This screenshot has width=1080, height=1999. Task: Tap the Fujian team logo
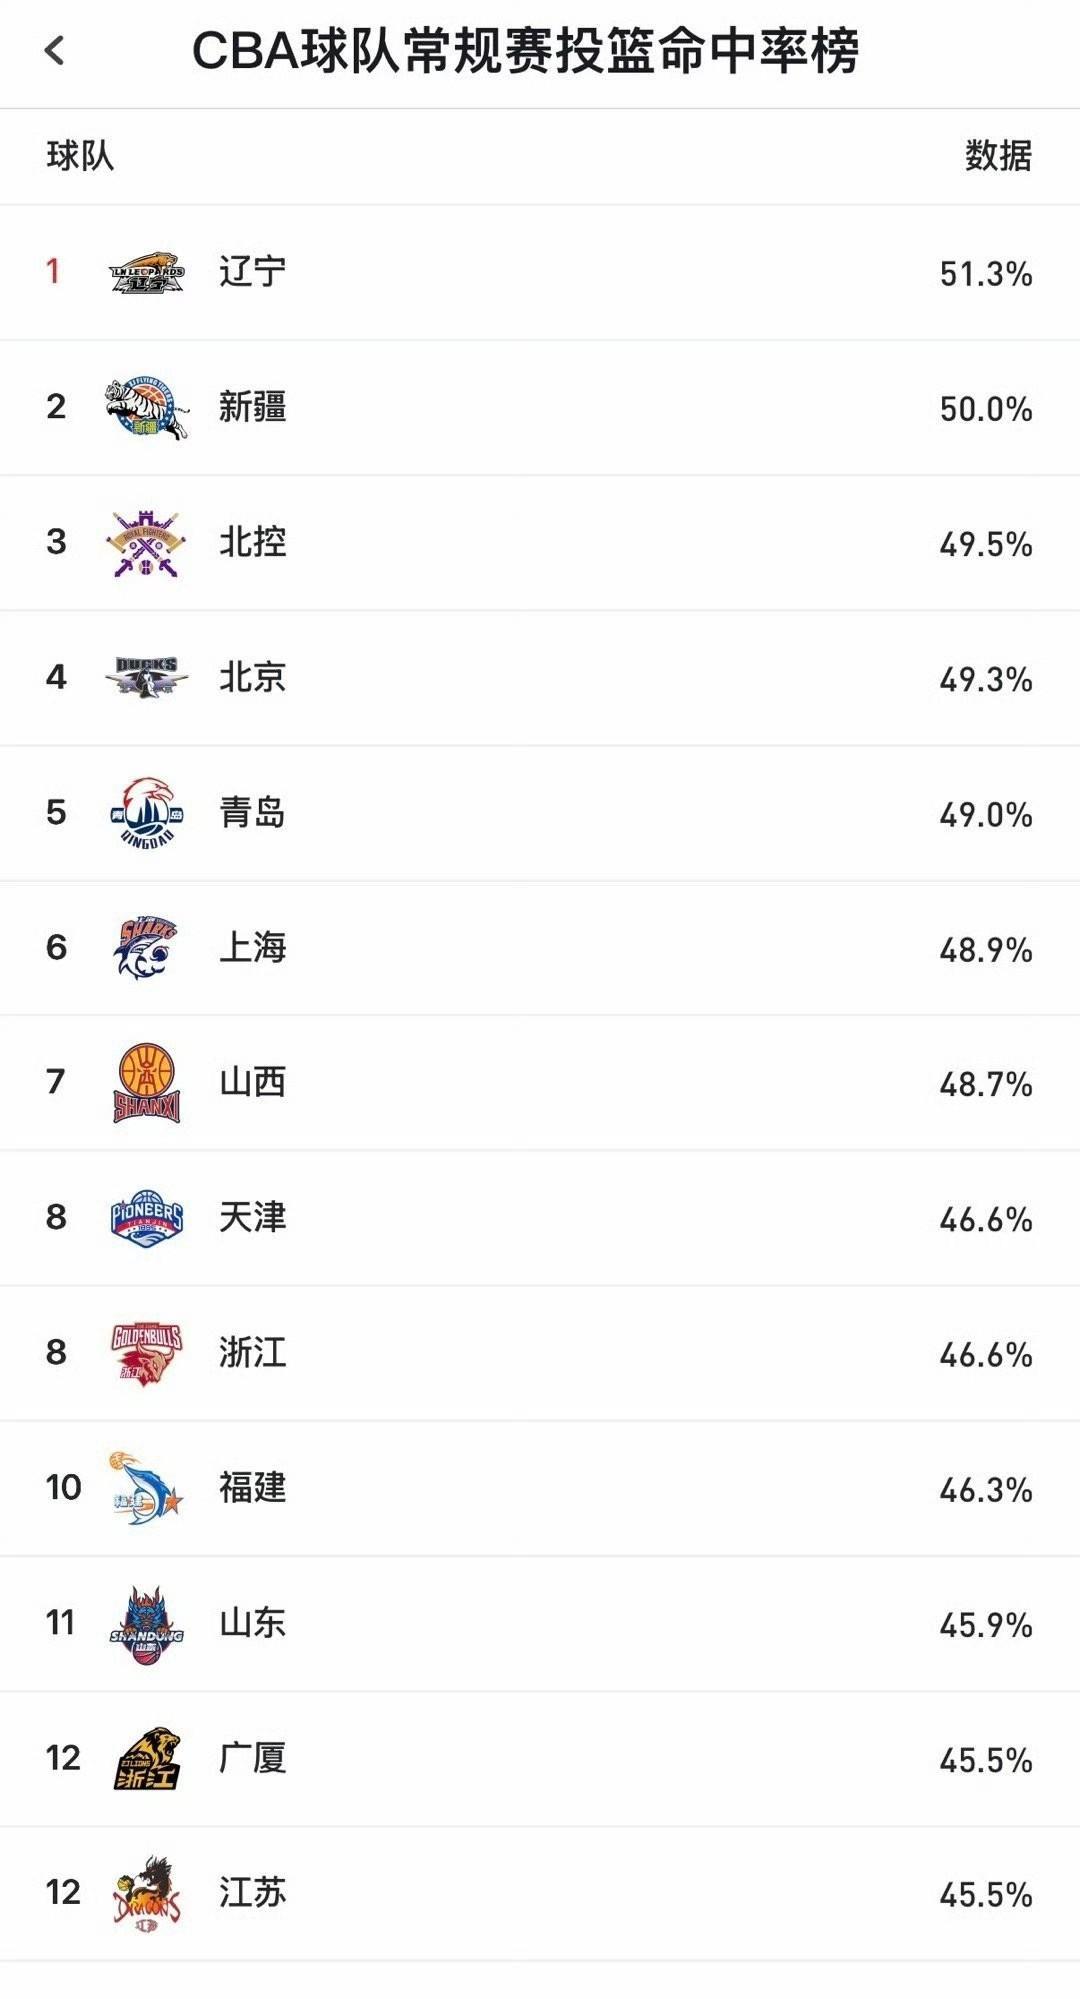pyautogui.click(x=147, y=1488)
